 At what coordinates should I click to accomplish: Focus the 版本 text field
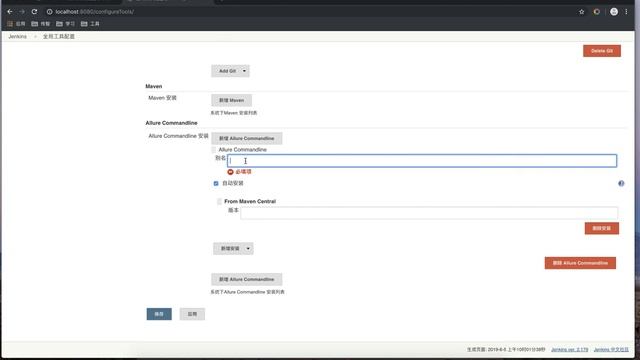pos(429,213)
